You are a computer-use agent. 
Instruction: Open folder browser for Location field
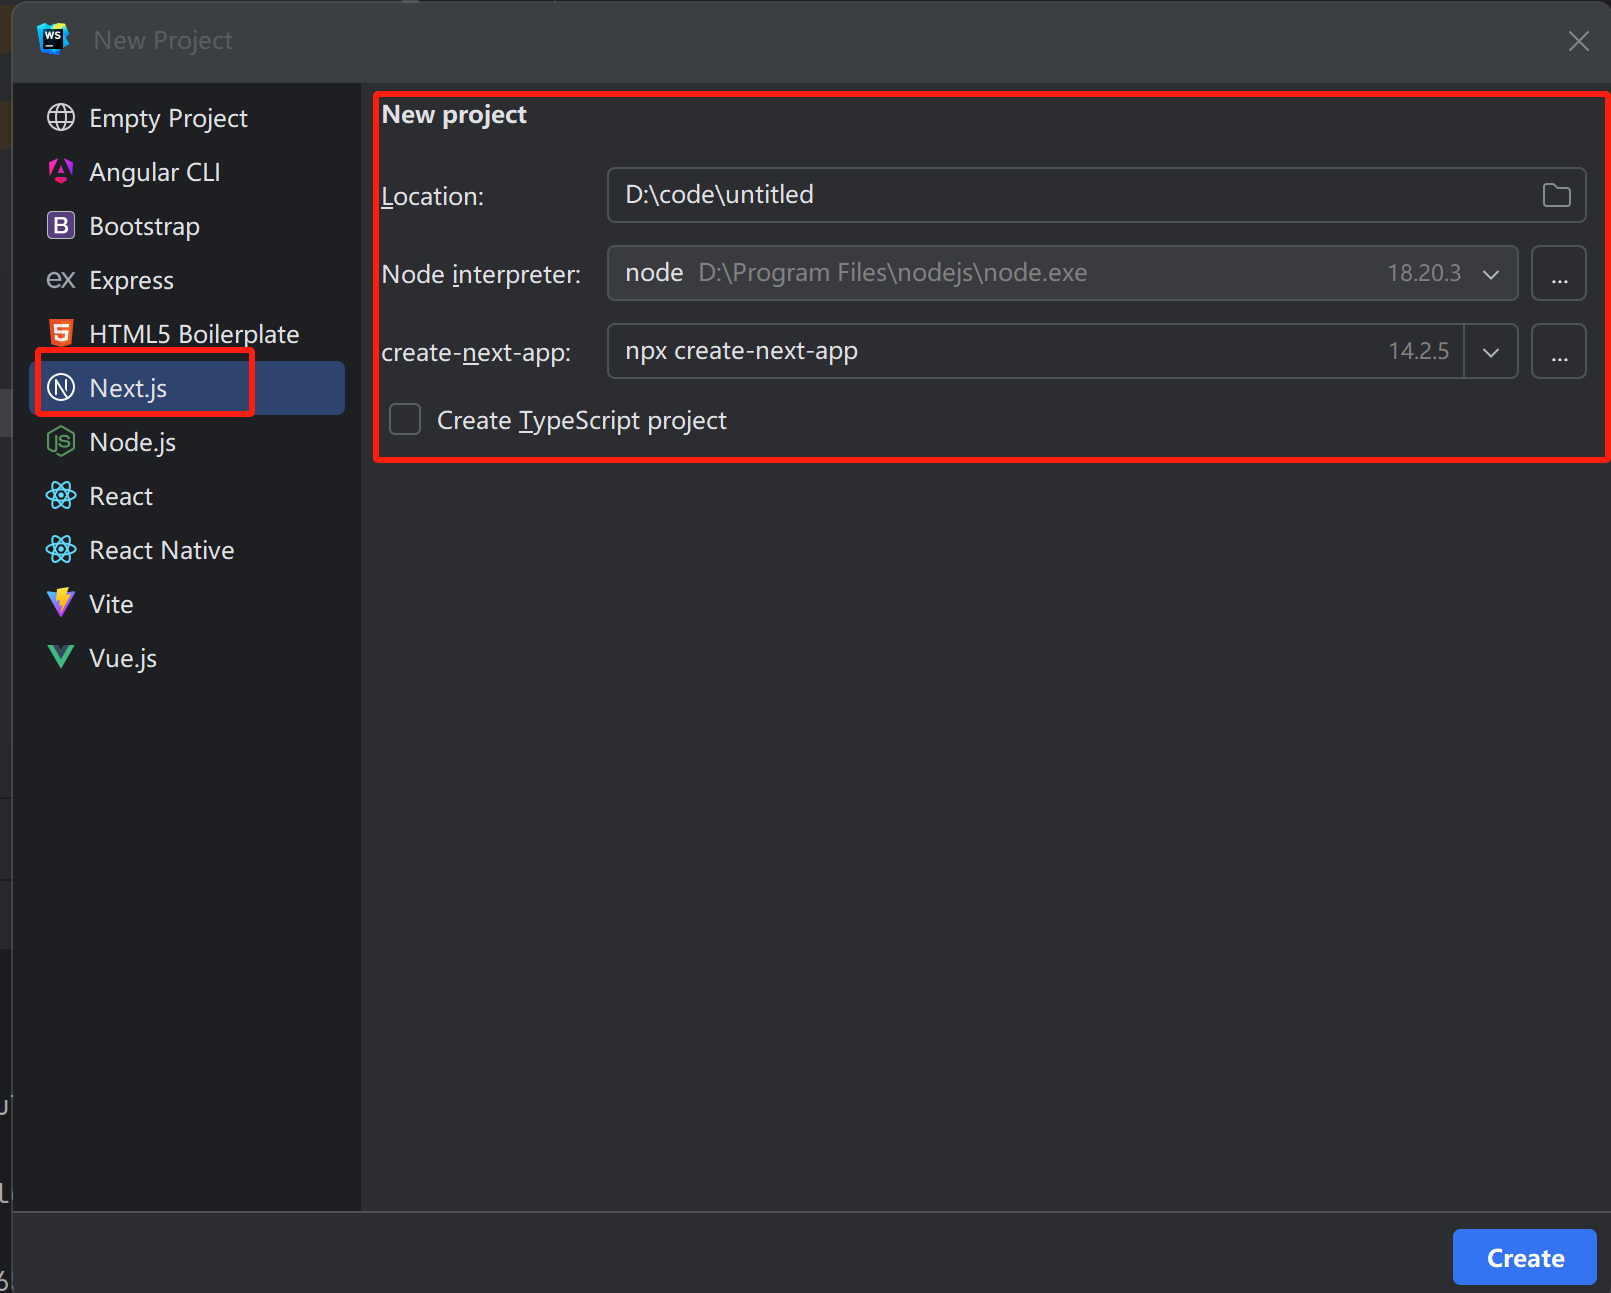click(x=1556, y=195)
